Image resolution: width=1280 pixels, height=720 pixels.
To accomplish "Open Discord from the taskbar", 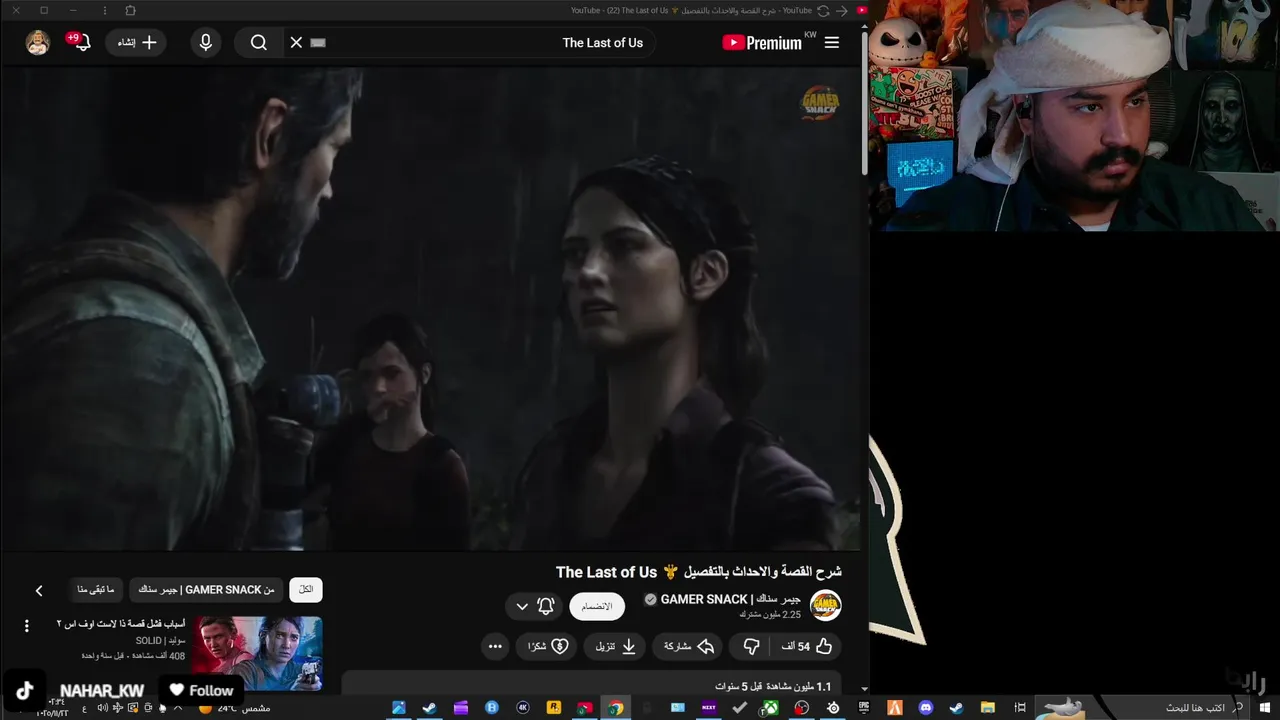I will [x=926, y=708].
